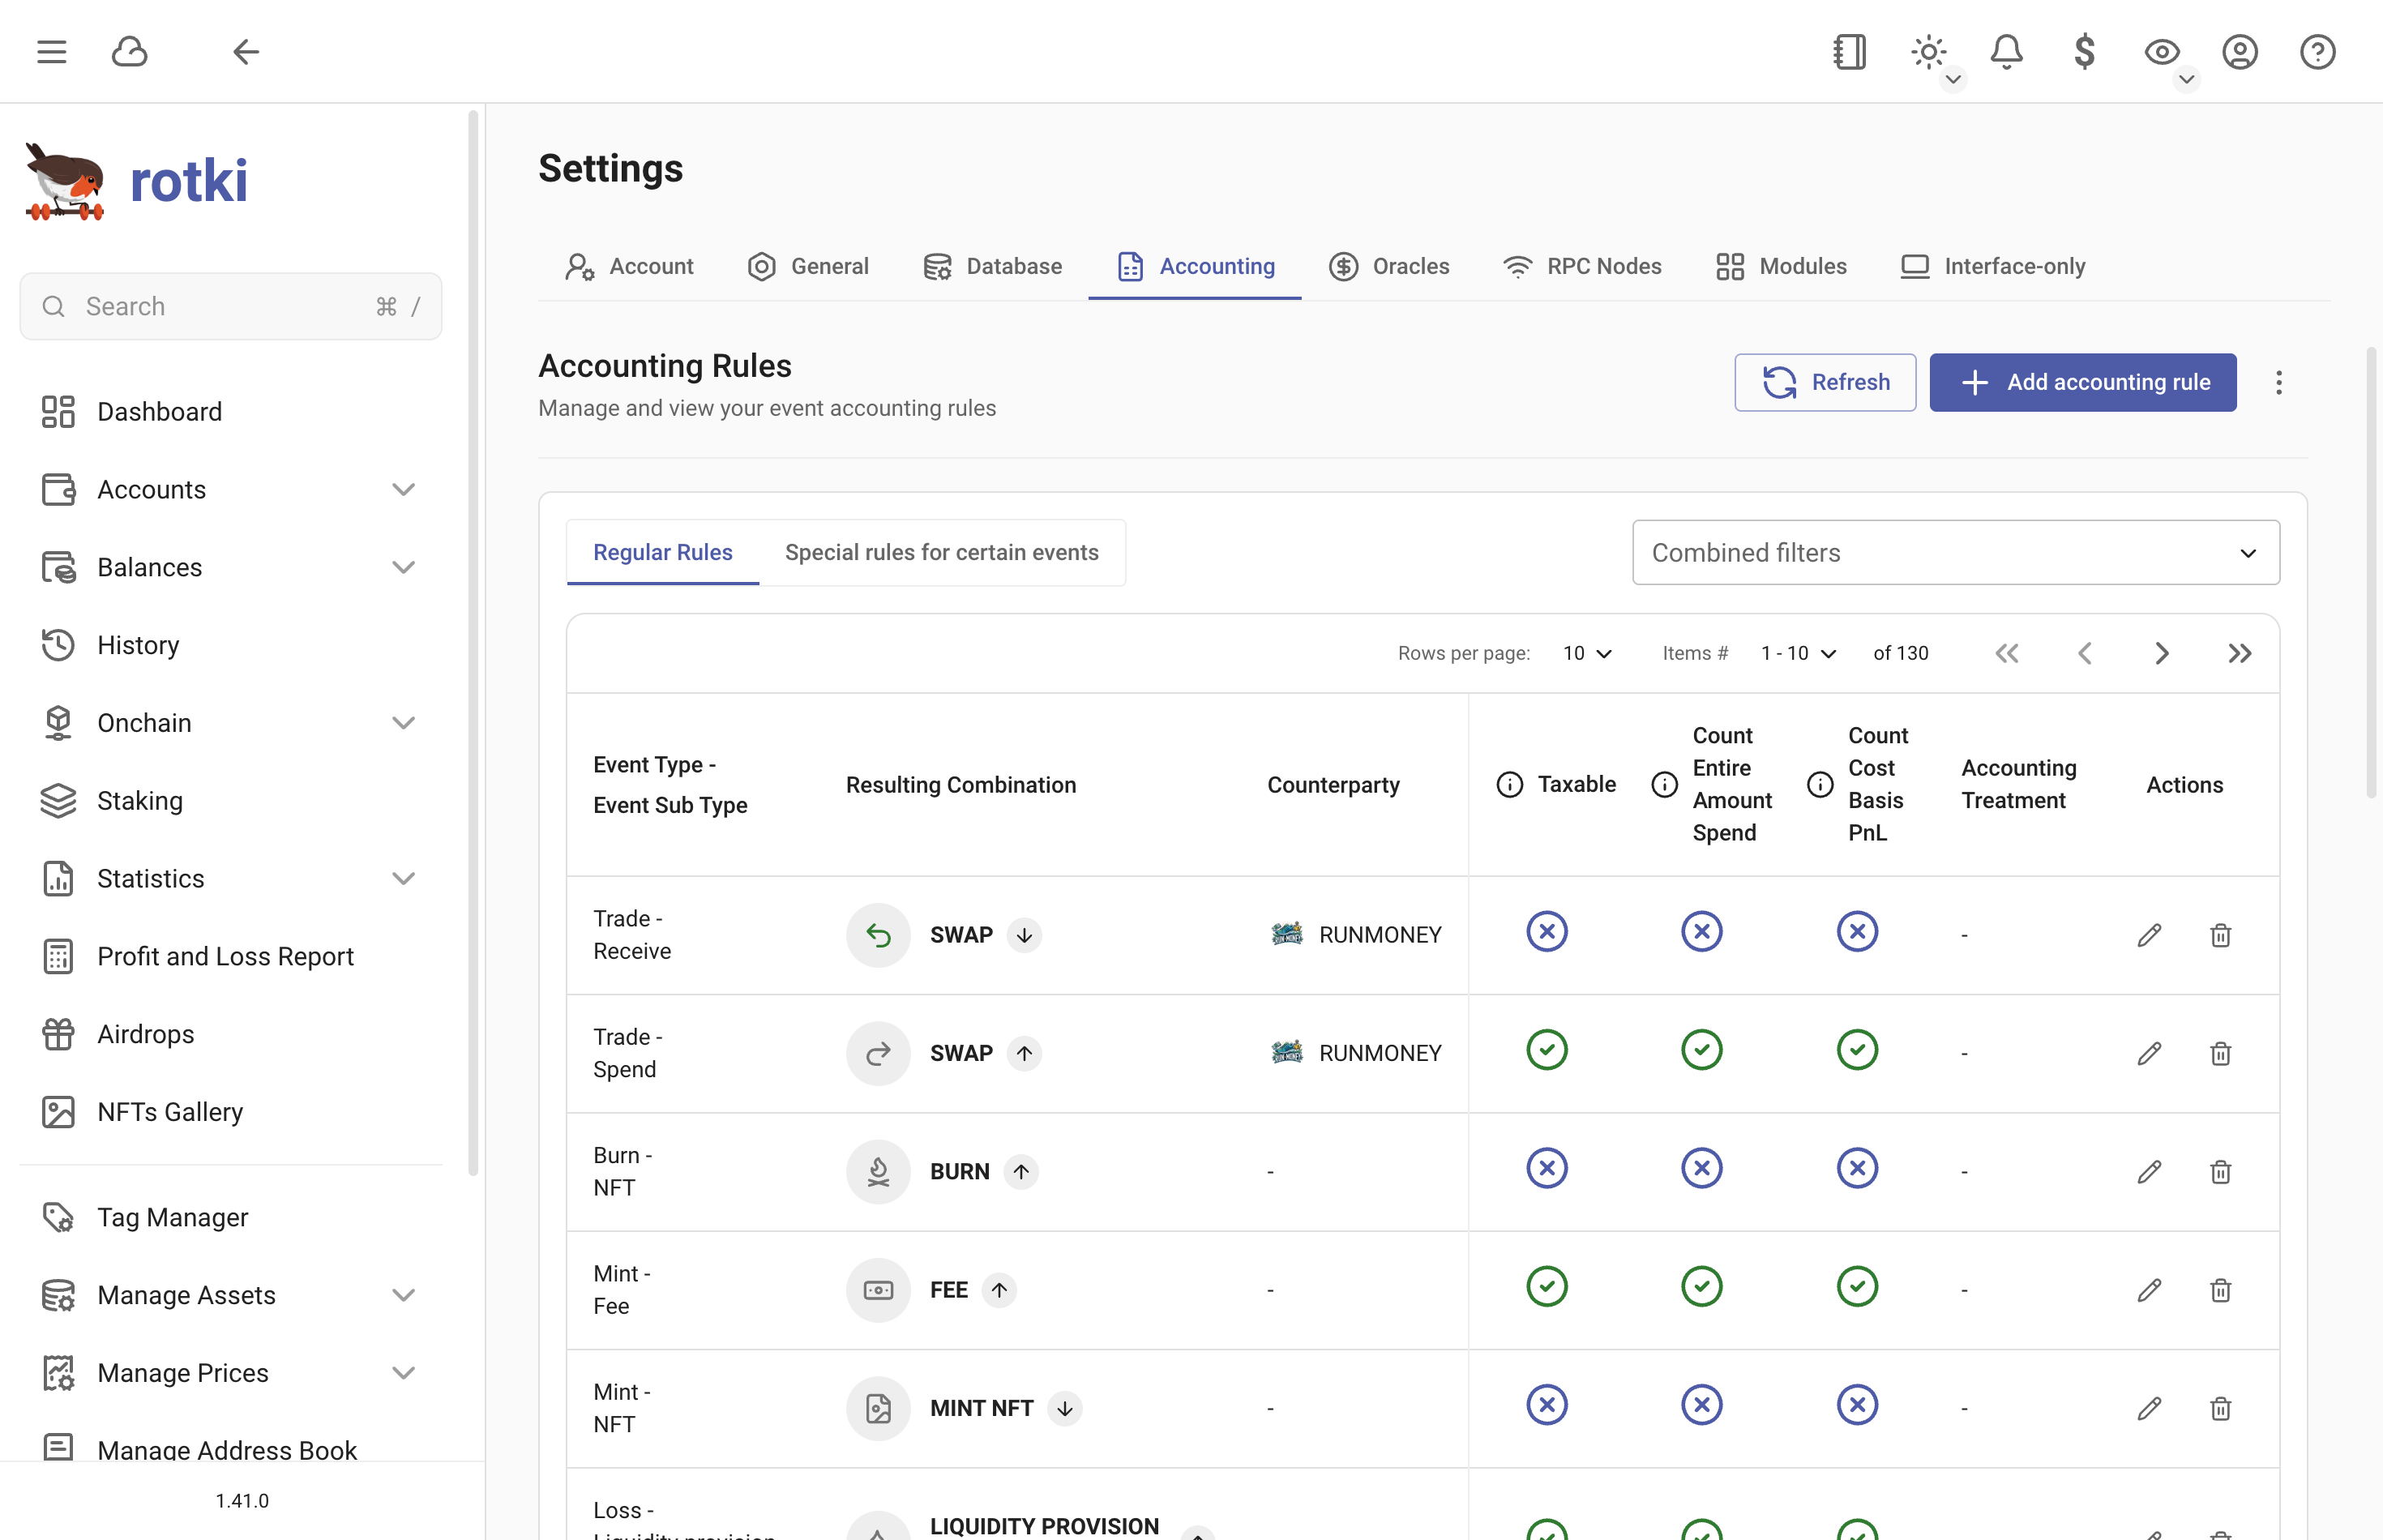Open the user notes notebook icon

coord(1850,52)
